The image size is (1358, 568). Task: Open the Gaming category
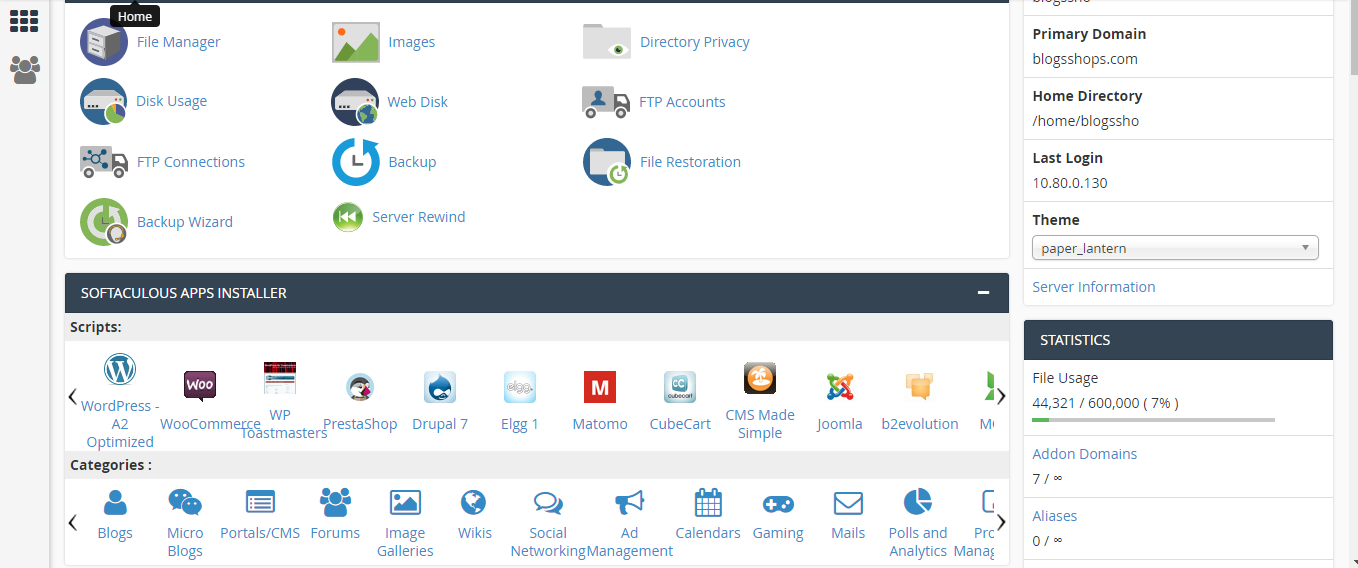[x=778, y=515]
